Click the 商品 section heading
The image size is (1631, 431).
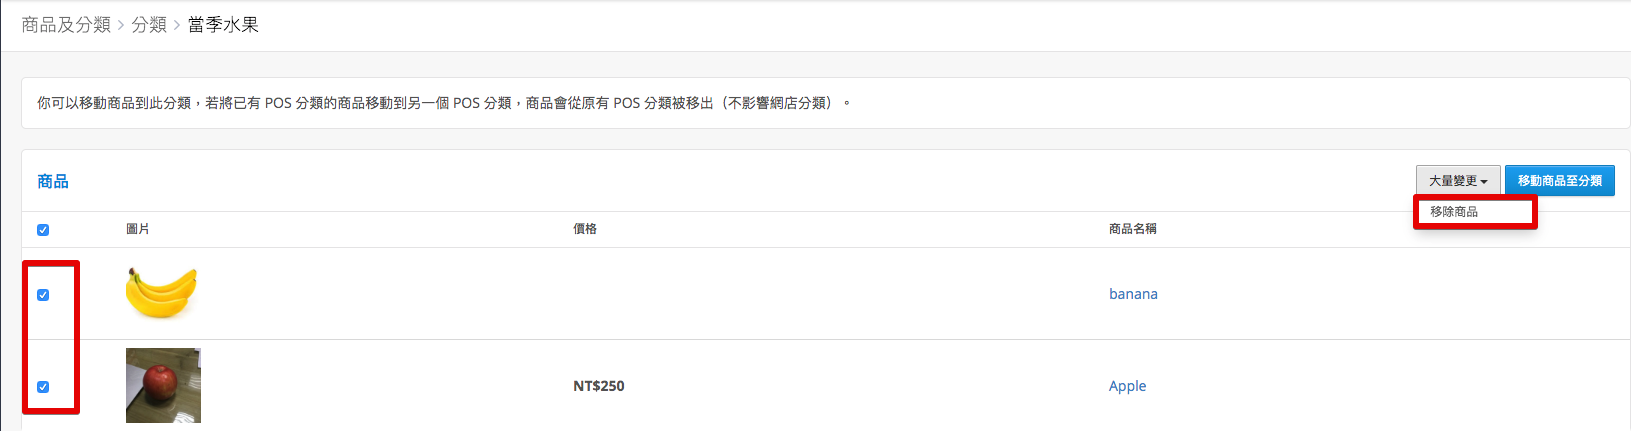pos(53,181)
